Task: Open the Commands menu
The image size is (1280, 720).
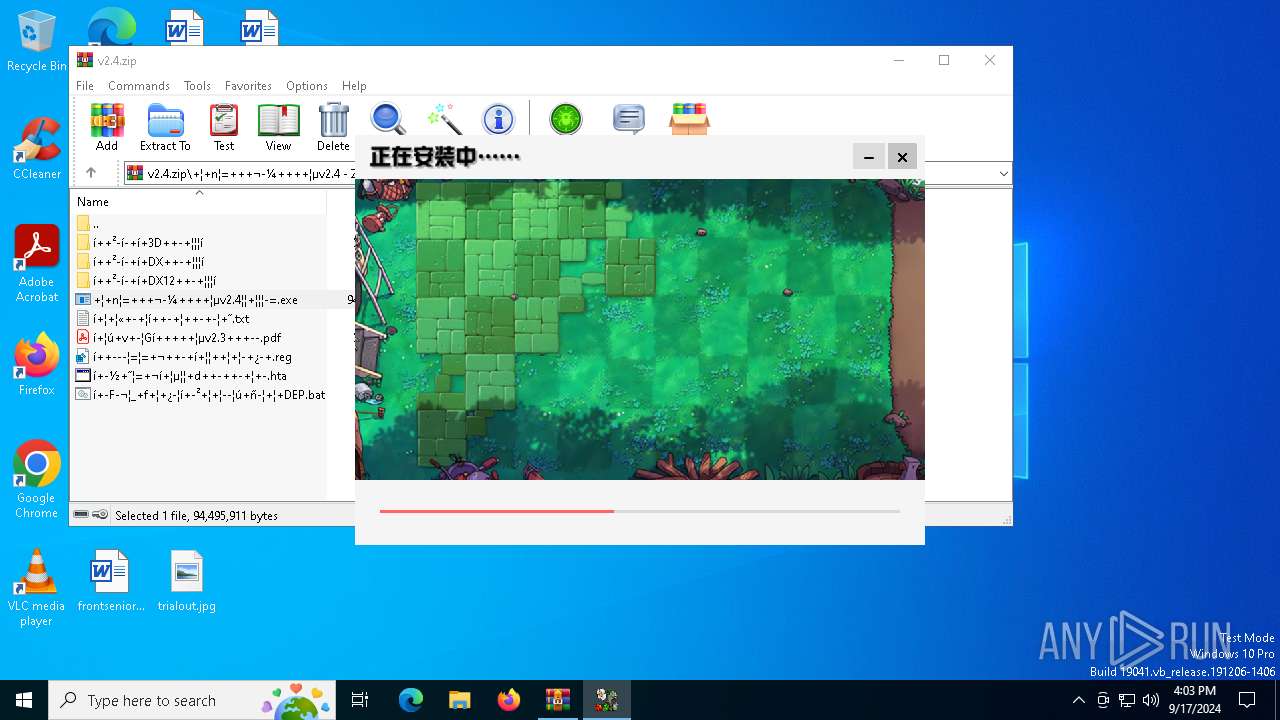Action: coord(139,86)
